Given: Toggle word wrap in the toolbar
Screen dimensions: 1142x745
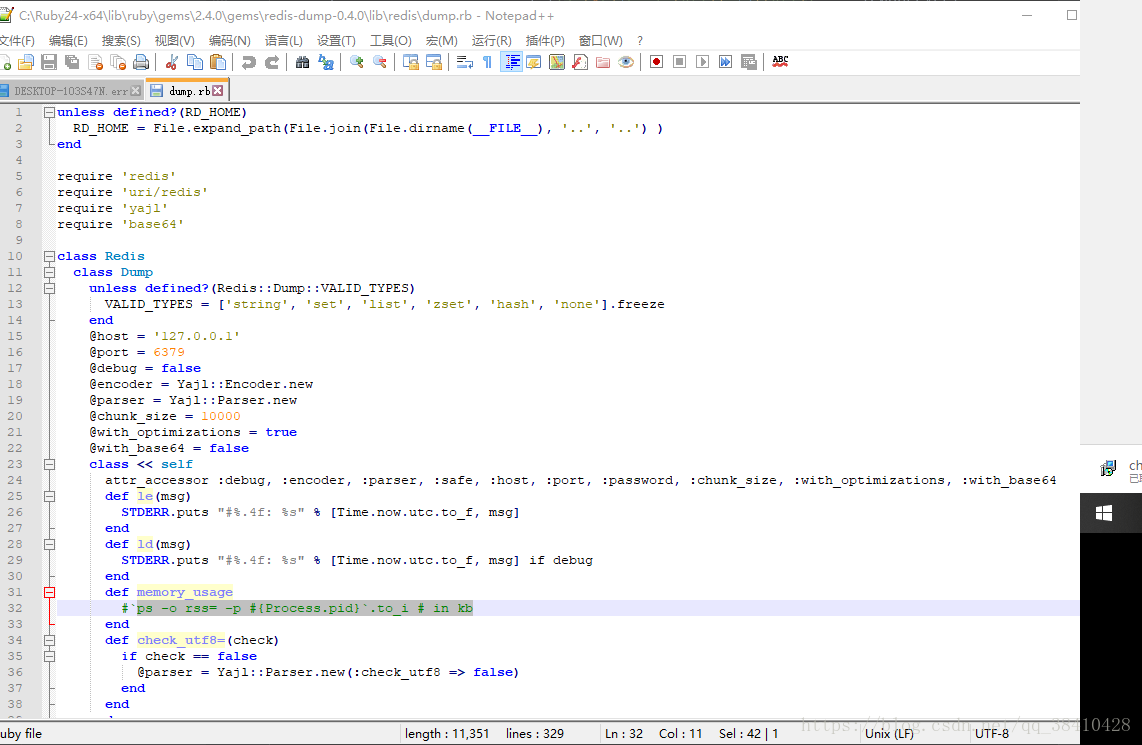Looking at the screenshot, I should tap(465, 63).
